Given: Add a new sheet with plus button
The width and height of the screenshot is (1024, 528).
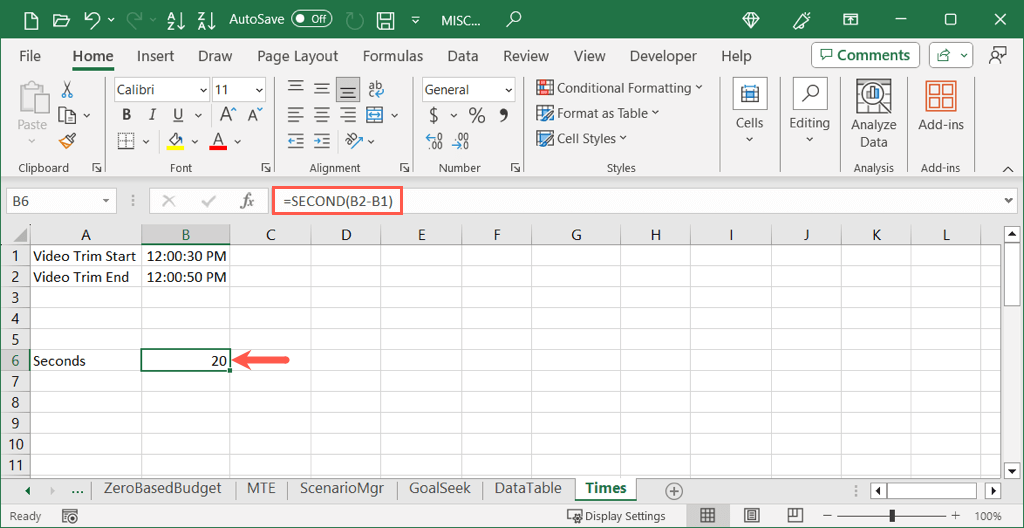Looking at the screenshot, I should (x=673, y=490).
